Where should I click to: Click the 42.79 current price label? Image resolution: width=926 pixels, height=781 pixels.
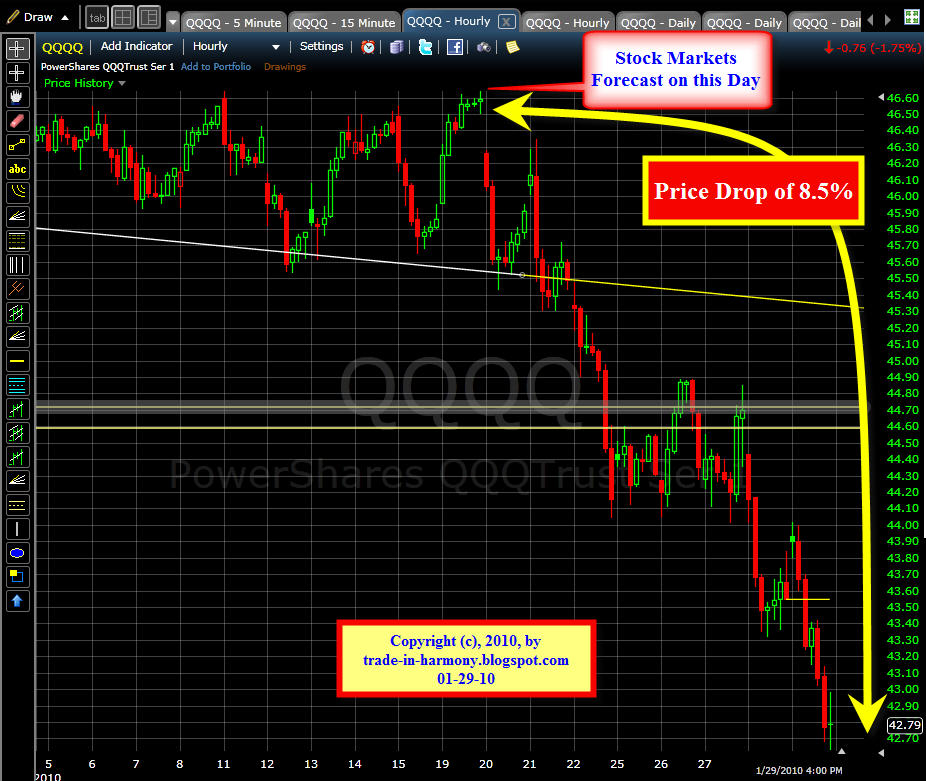(904, 725)
